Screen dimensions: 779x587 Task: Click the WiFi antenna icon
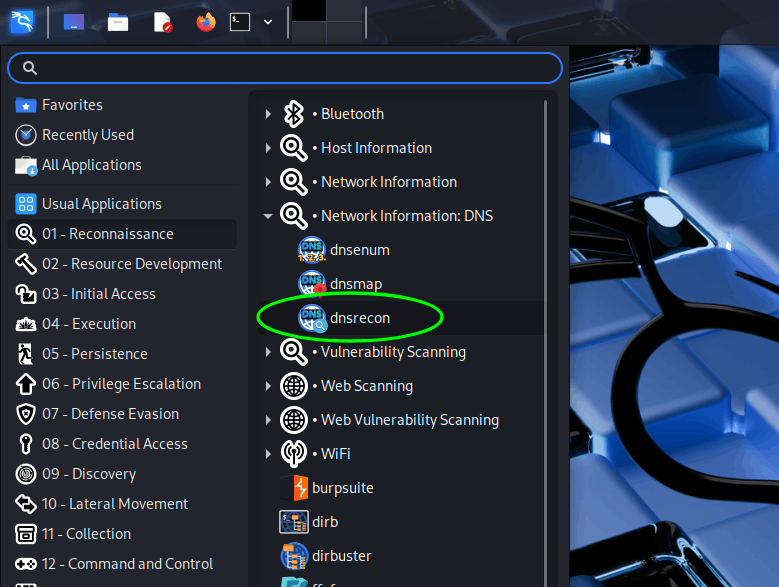coord(294,453)
